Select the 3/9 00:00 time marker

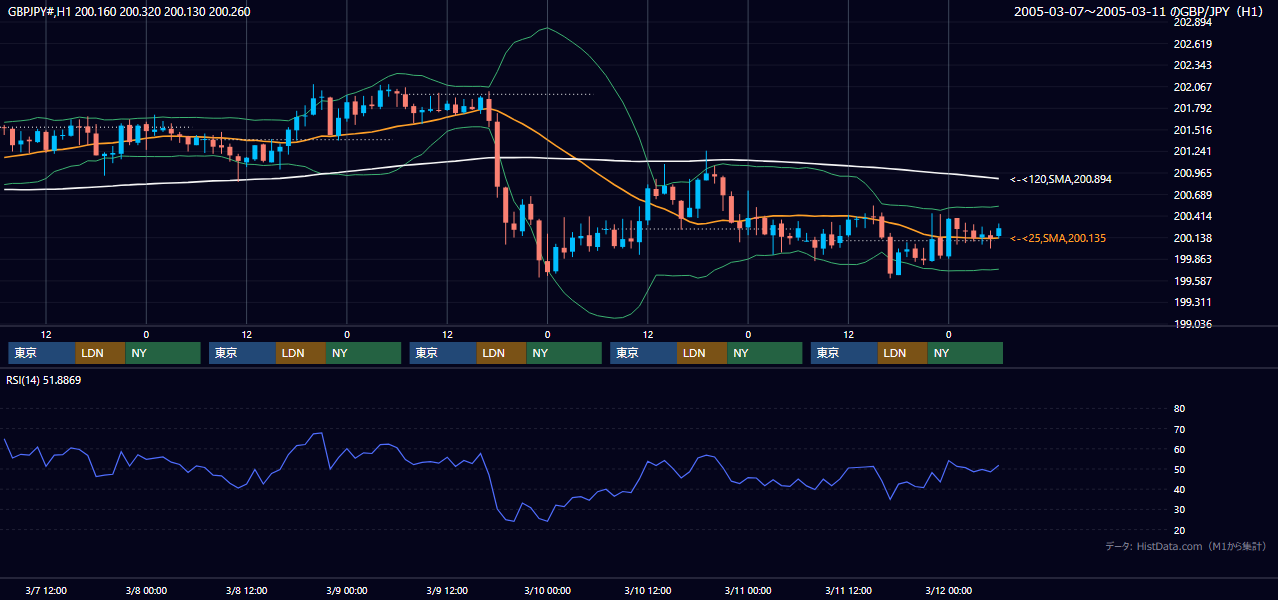347,591
